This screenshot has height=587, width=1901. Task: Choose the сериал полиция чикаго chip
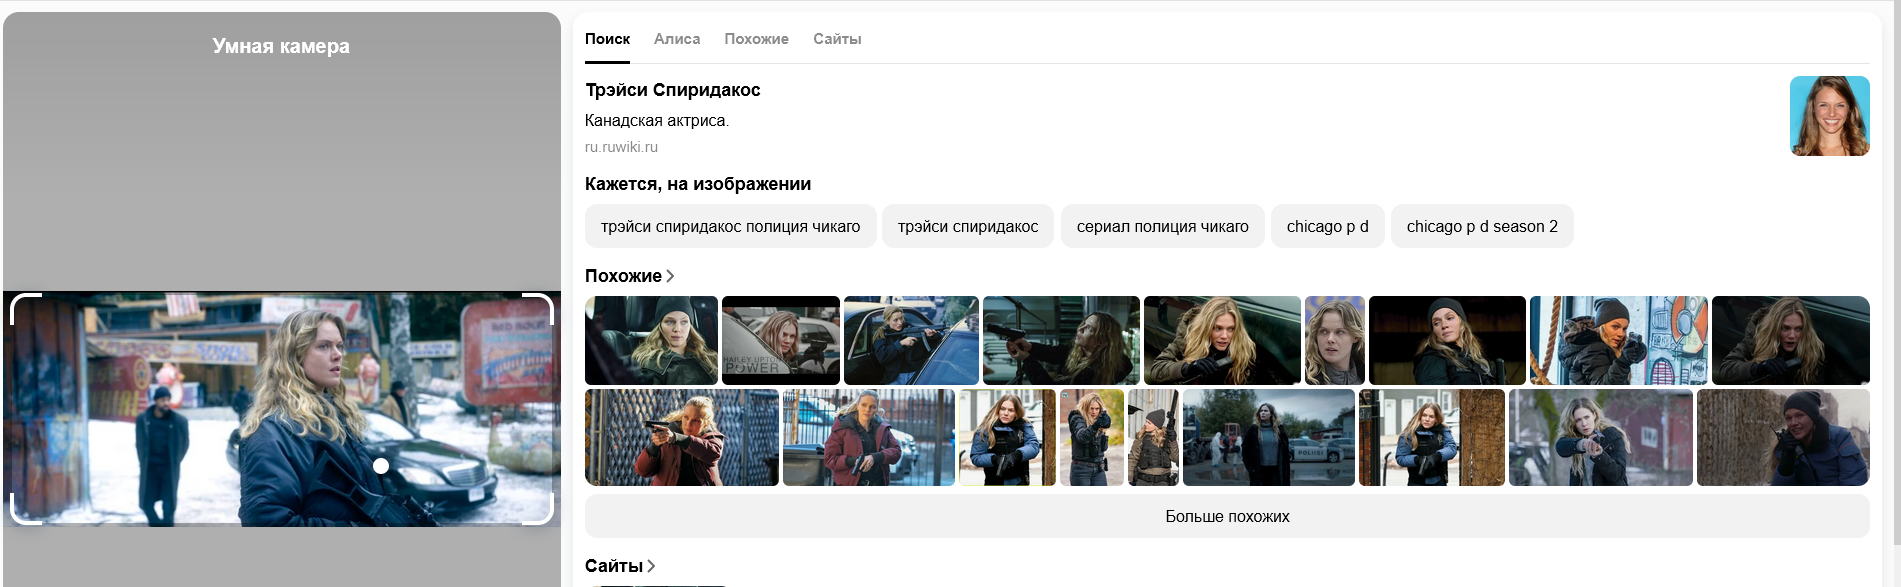(x=1162, y=226)
